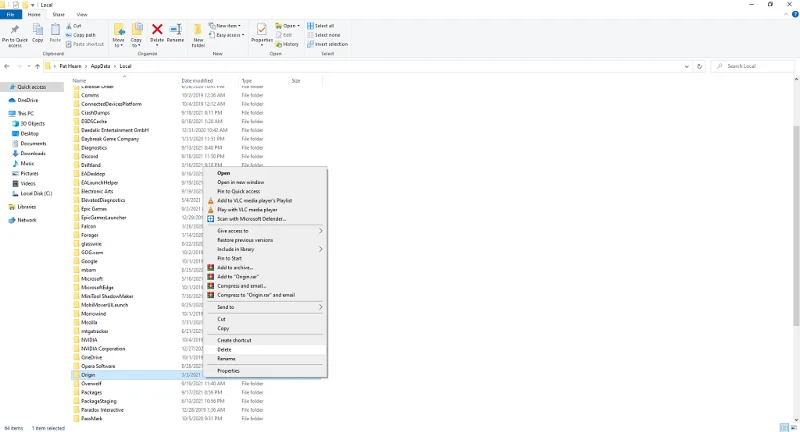Click the Help question mark icon
Image resolution: width=800 pixels, height=432 pixels.
click(795, 14)
